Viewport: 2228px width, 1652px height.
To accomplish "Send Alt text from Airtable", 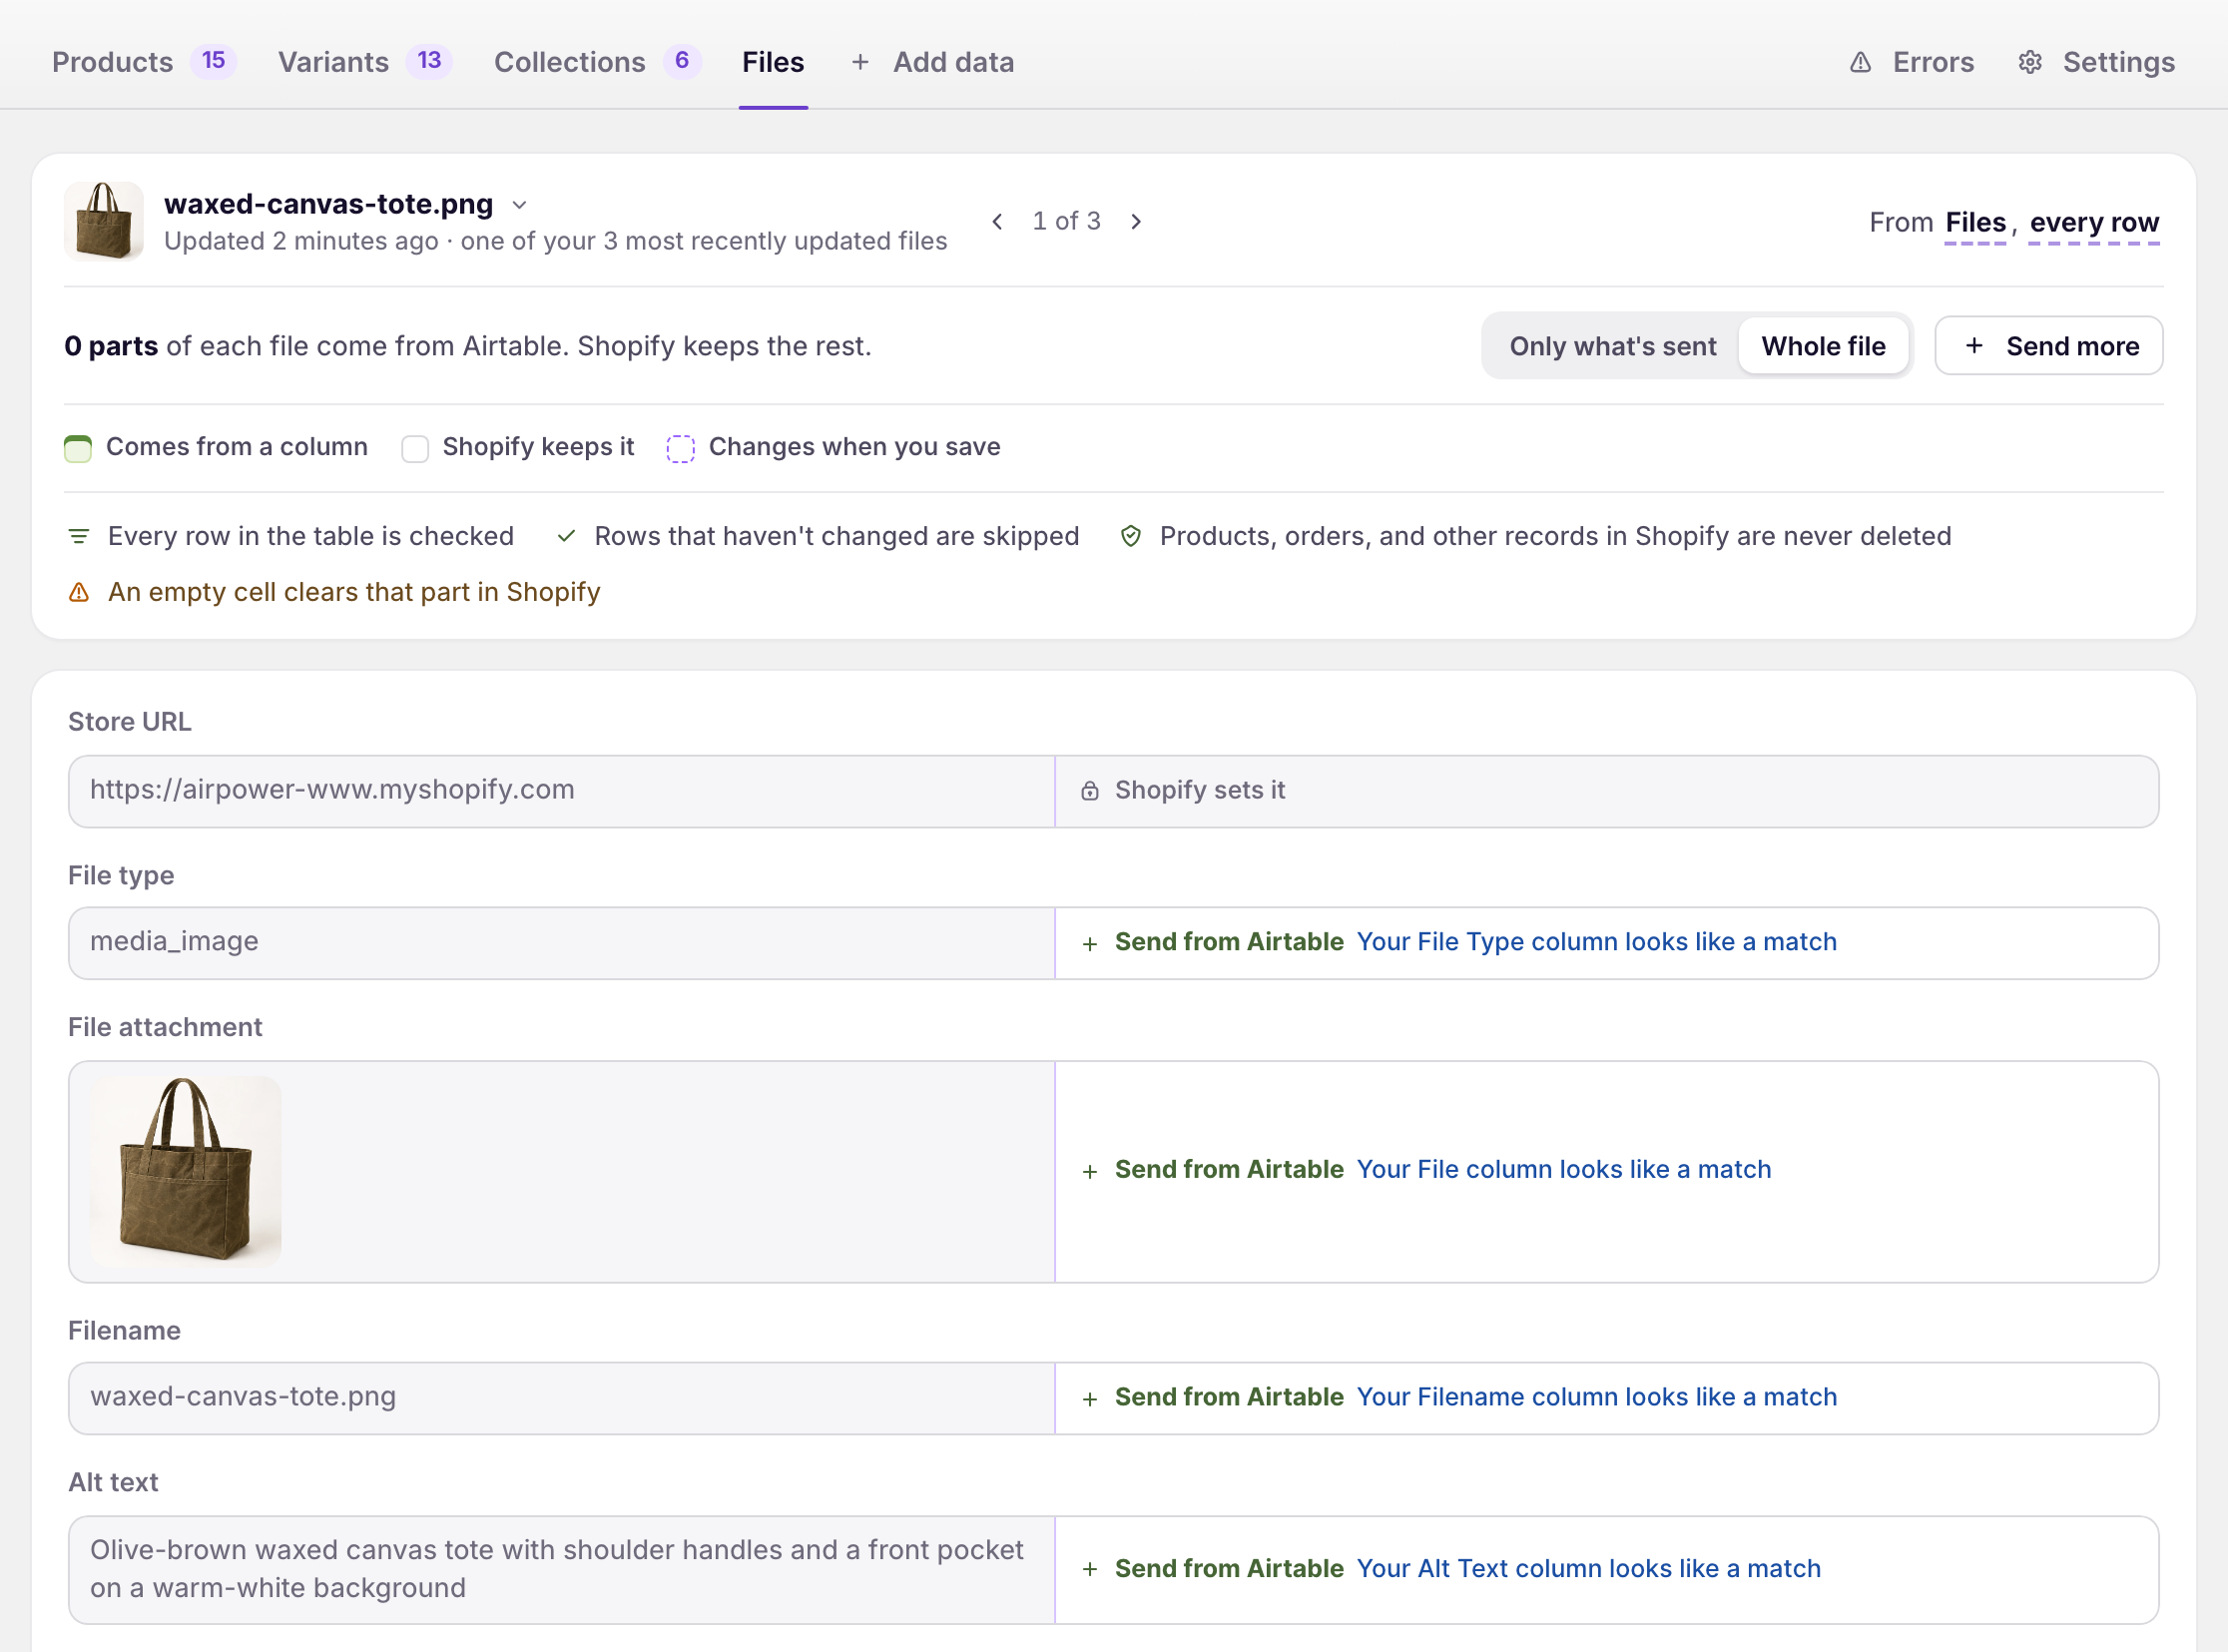I will [x=1229, y=1569].
